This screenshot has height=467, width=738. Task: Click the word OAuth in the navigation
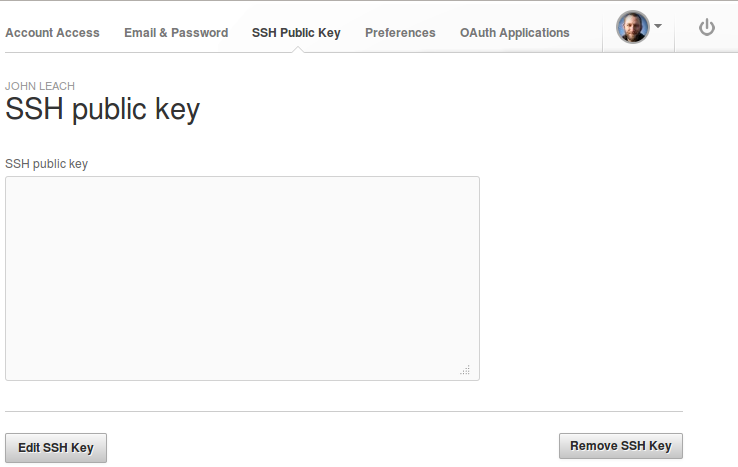(x=478, y=32)
